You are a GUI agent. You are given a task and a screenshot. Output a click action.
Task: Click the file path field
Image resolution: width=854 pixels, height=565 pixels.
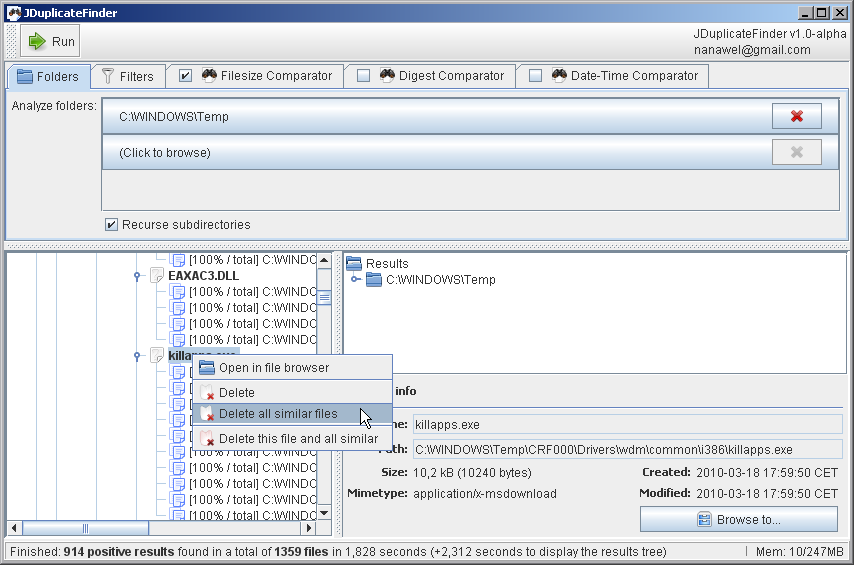pos(627,449)
